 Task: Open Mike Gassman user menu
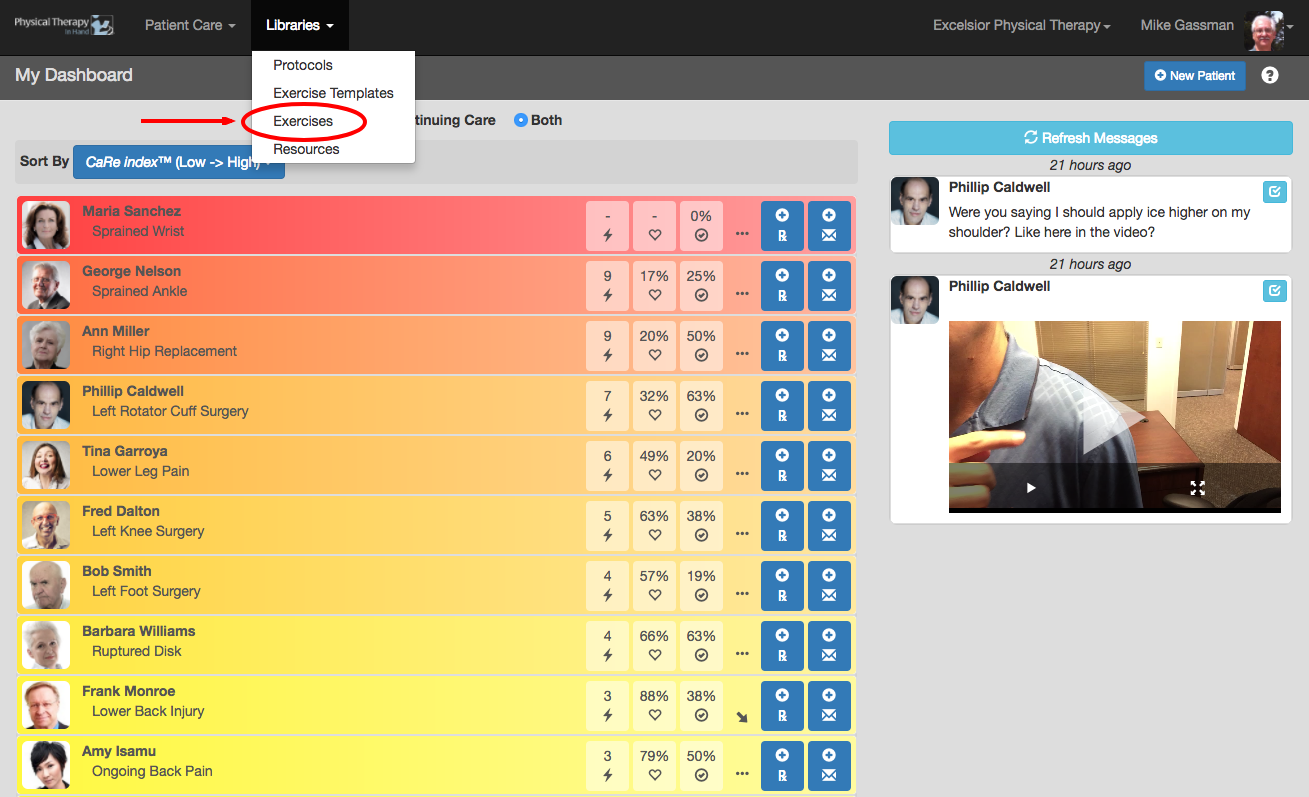(x=1187, y=25)
